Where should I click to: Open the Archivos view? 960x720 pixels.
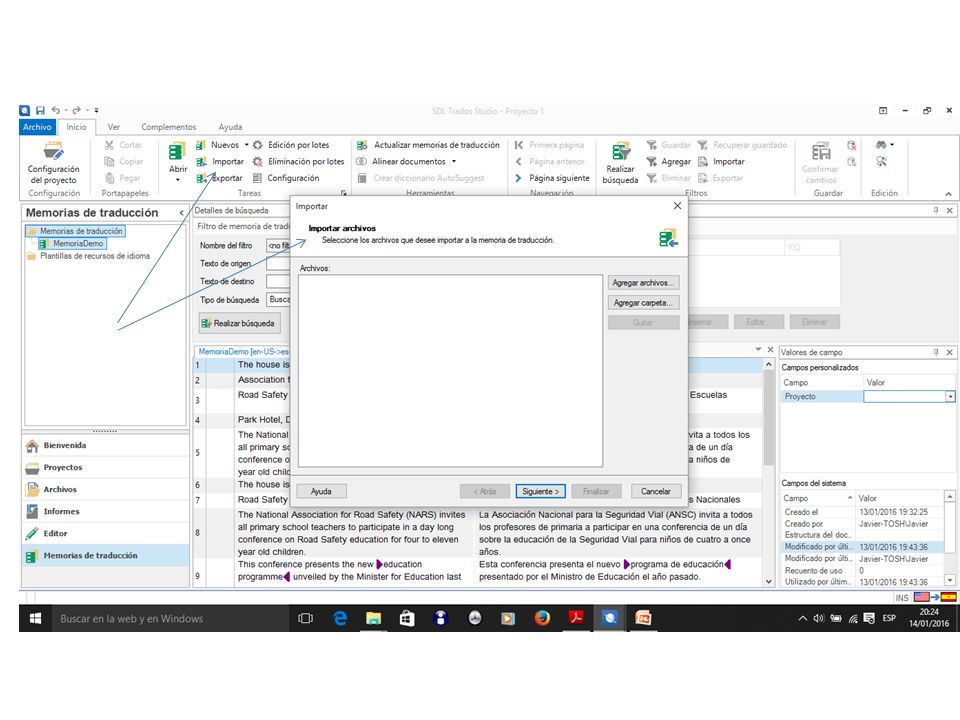click(105, 490)
